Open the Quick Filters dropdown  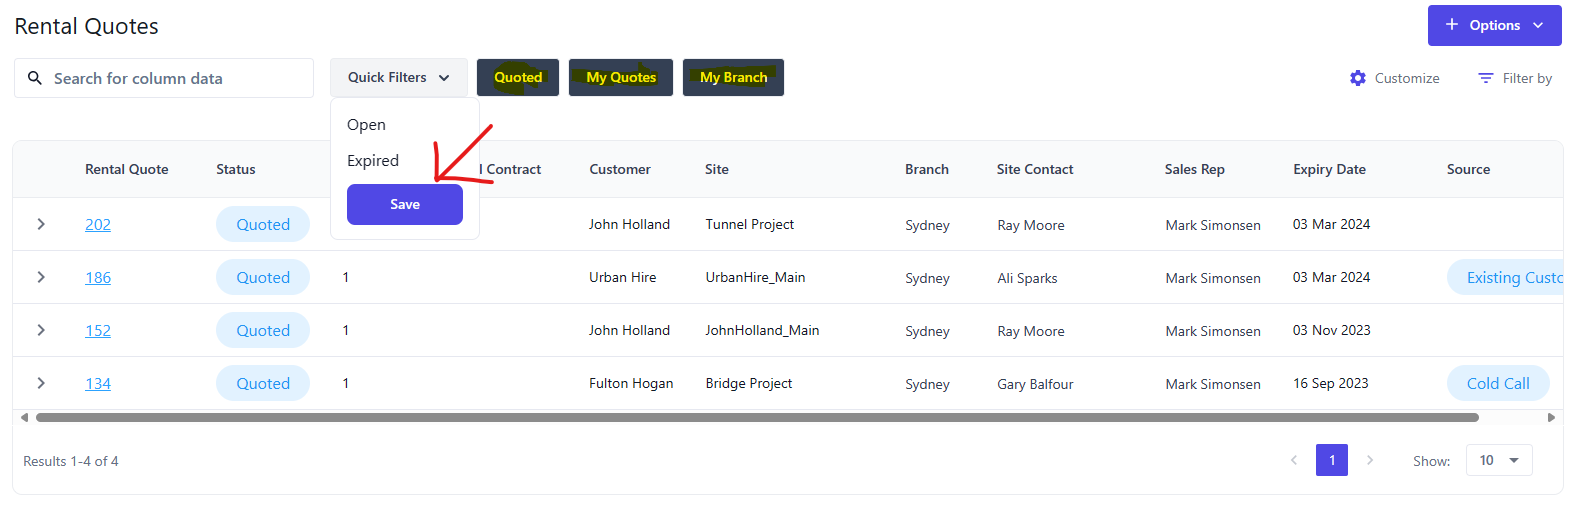[x=398, y=77]
